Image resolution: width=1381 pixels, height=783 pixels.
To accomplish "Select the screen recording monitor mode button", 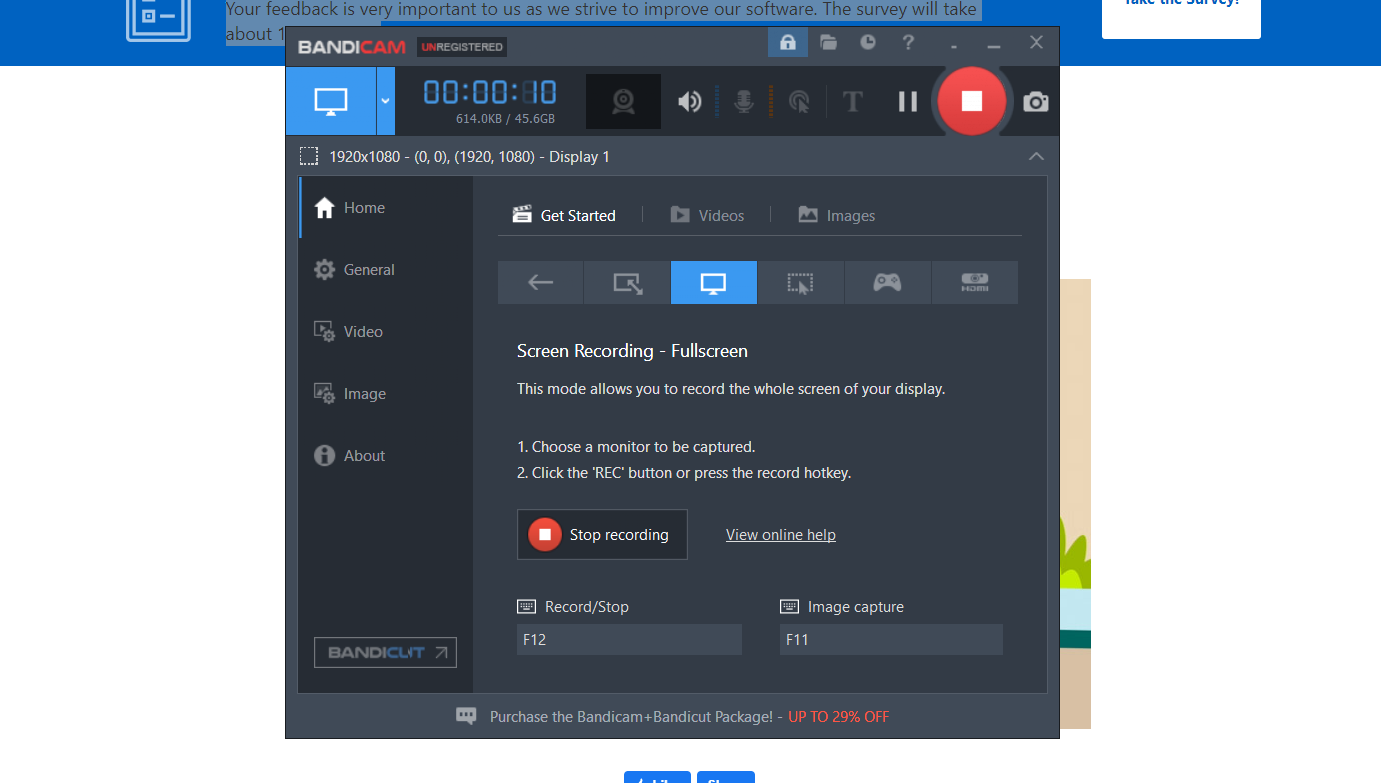I will [x=331, y=101].
